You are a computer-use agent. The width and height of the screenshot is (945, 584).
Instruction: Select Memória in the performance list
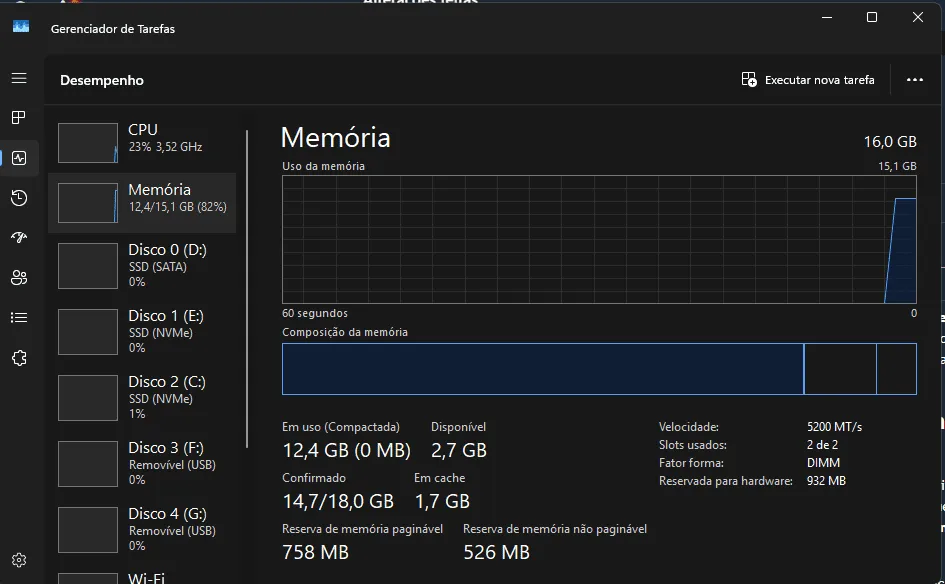pyautogui.click(x=142, y=202)
